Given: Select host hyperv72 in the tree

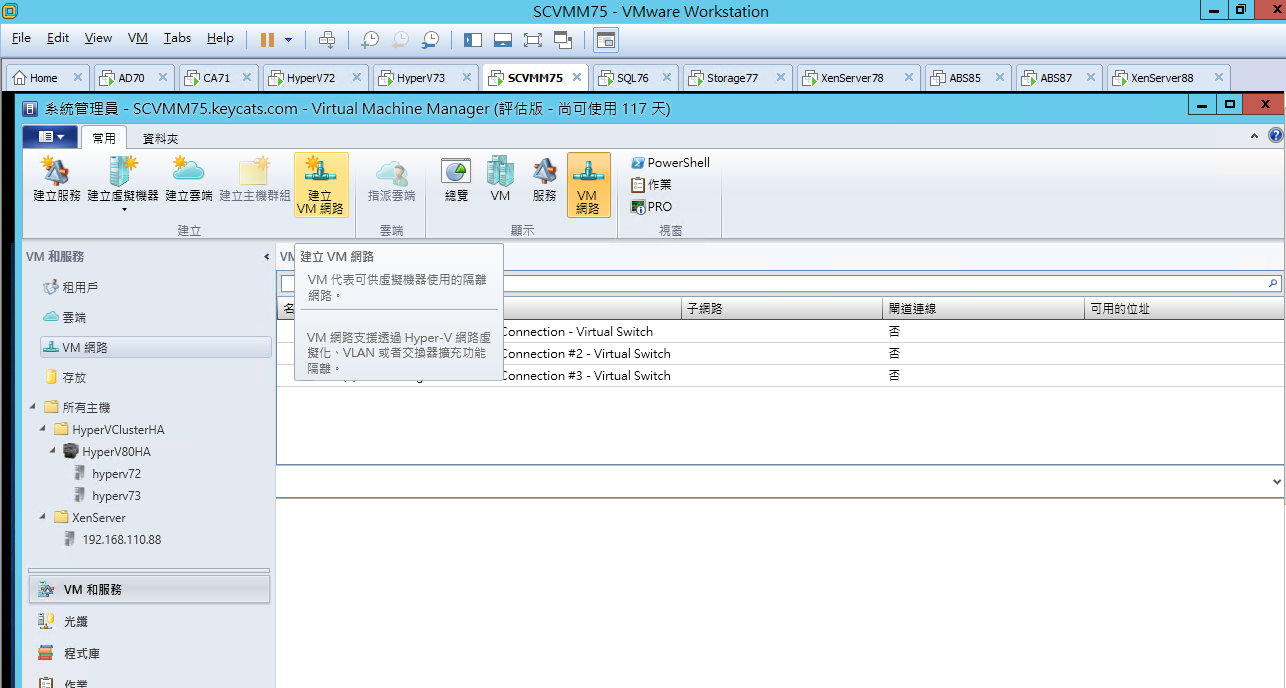Looking at the screenshot, I should [x=116, y=473].
